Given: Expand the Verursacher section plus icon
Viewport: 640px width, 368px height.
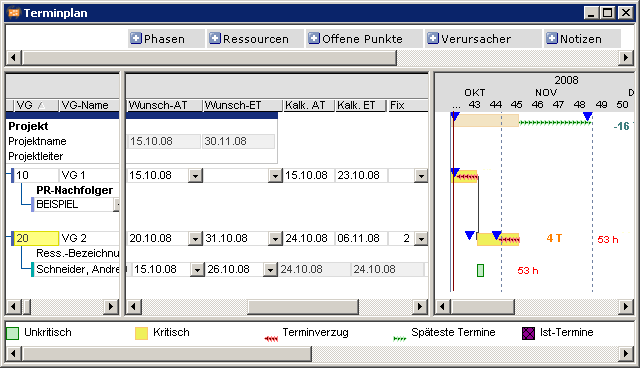Looking at the screenshot, I should (x=433, y=38).
